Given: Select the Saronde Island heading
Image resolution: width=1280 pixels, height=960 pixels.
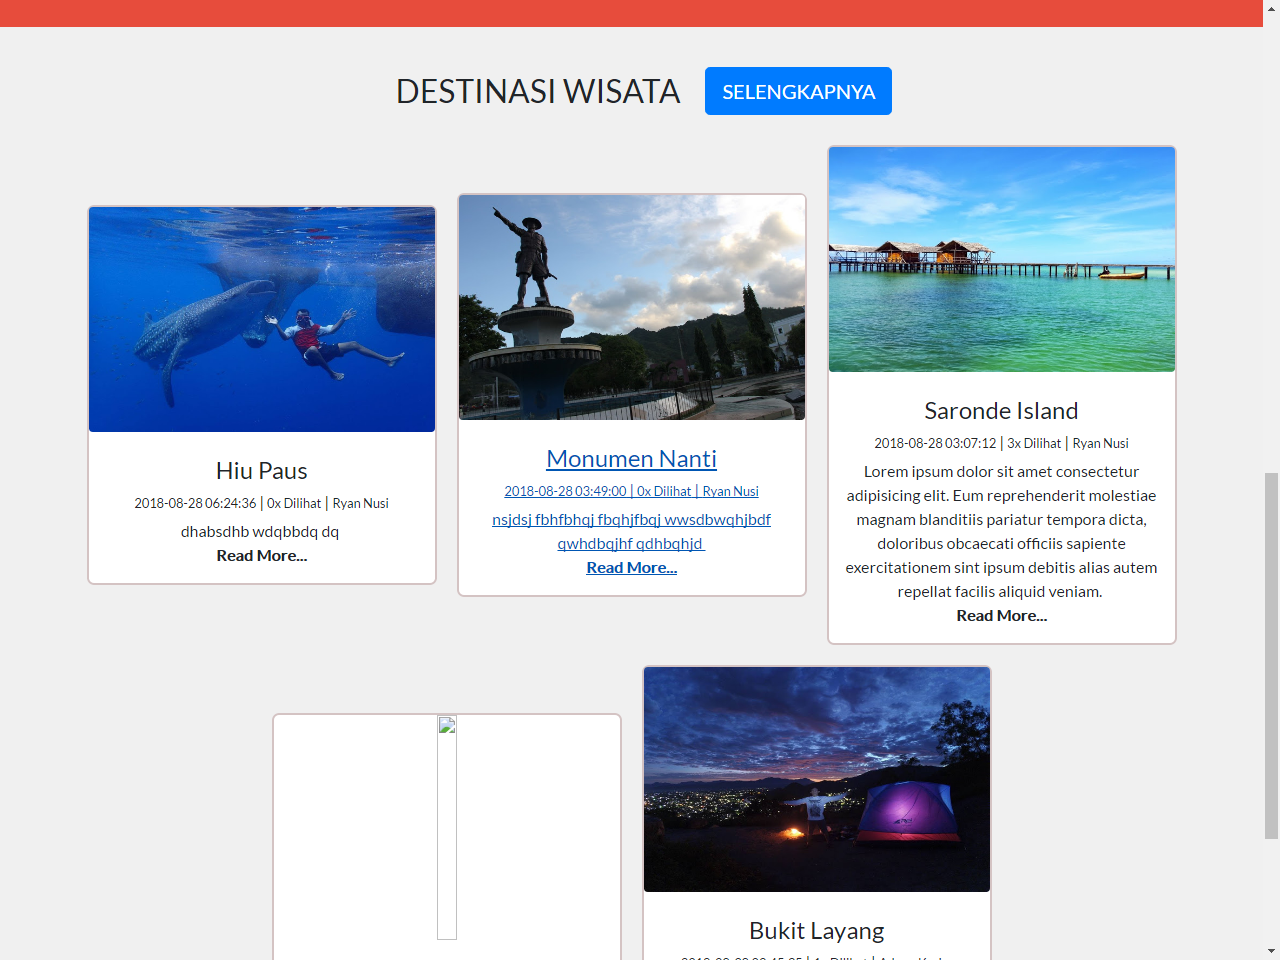Looking at the screenshot, I should pos(1002,411).
